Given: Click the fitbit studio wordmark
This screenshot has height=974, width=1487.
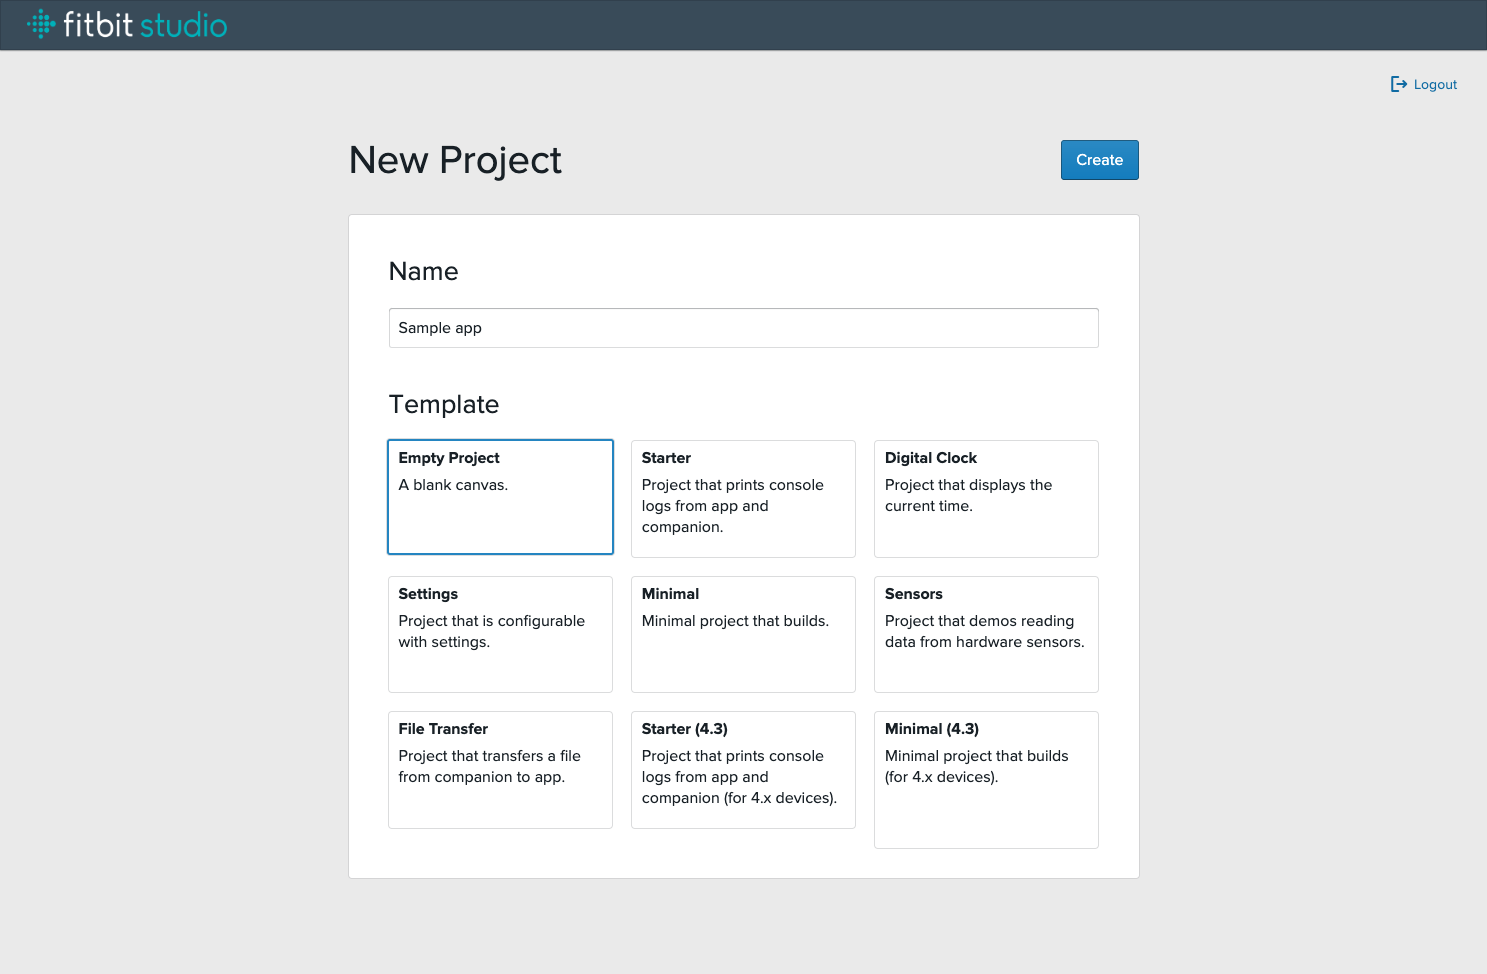Looking at the screenshot, I should click(x=145, y=25).
